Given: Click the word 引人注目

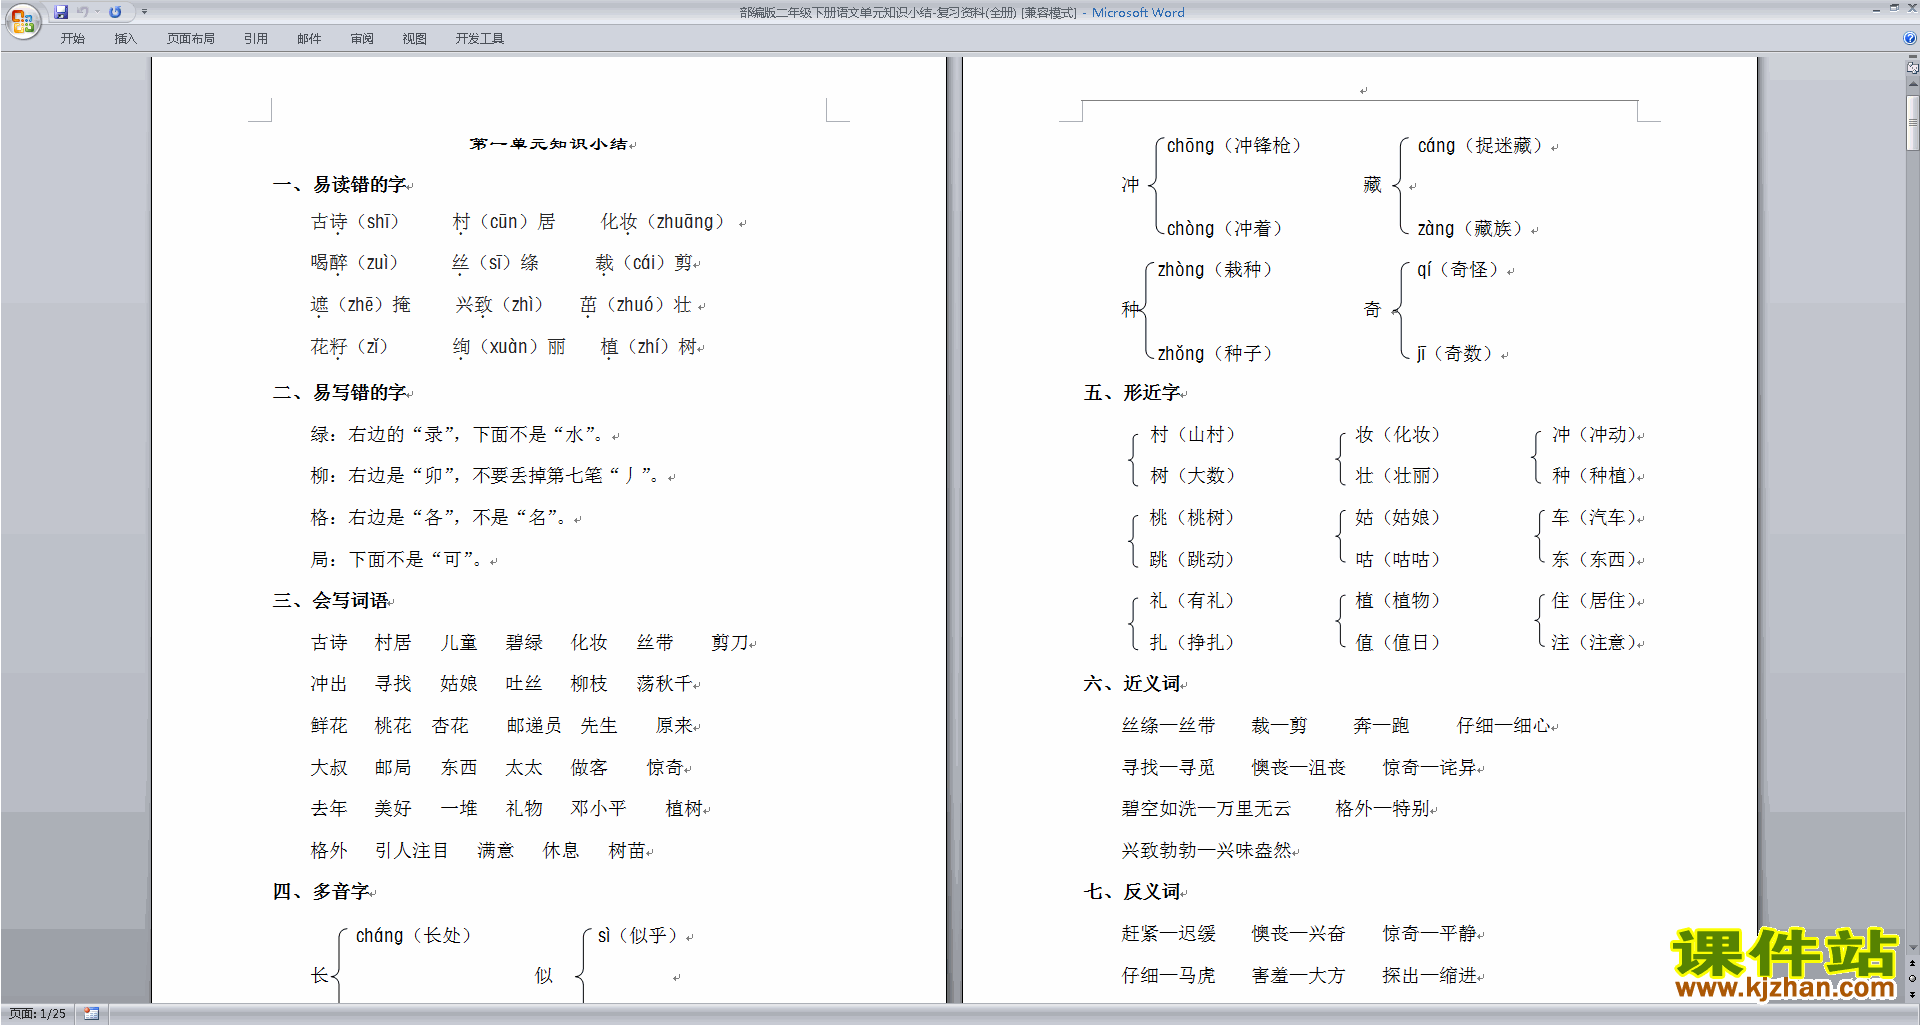Looking at the screenshot, I should (412, 851).
